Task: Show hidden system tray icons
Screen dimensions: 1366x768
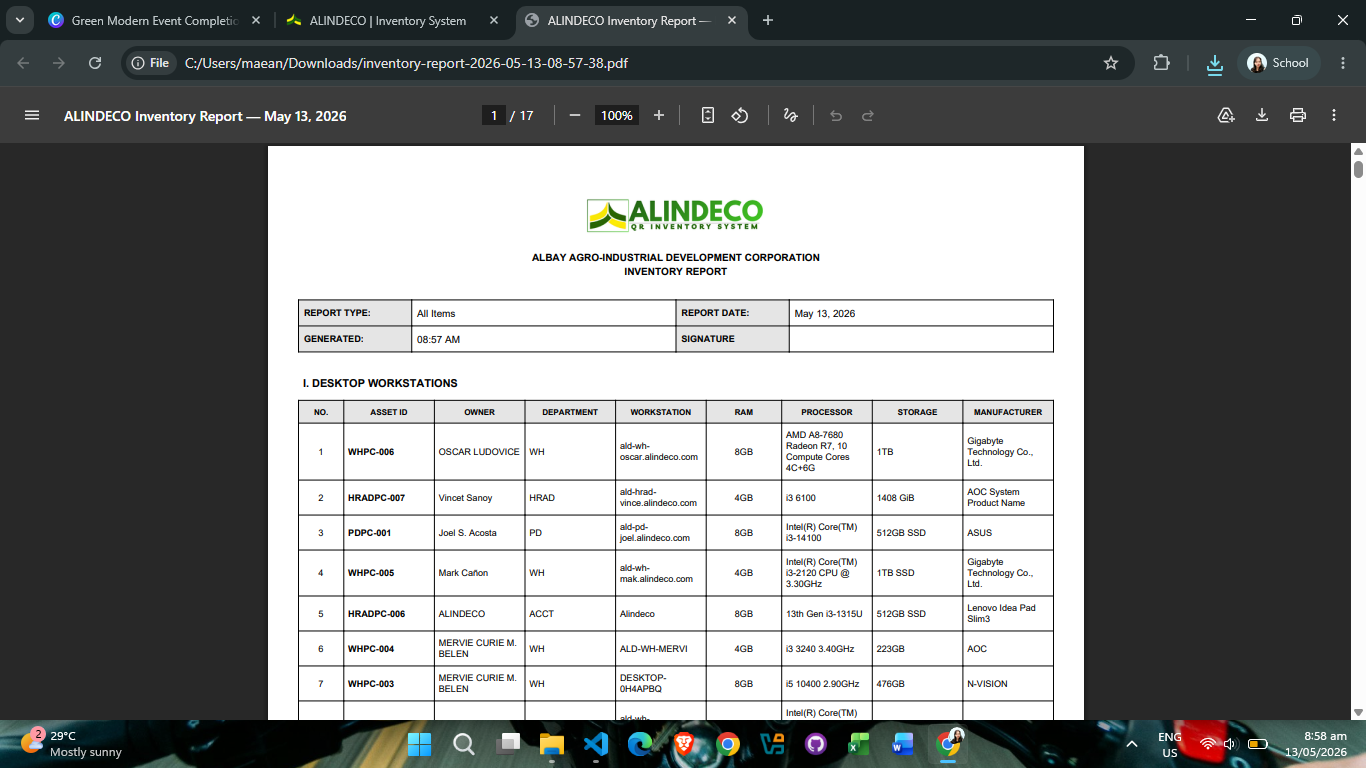Action: pos(1132,744)
